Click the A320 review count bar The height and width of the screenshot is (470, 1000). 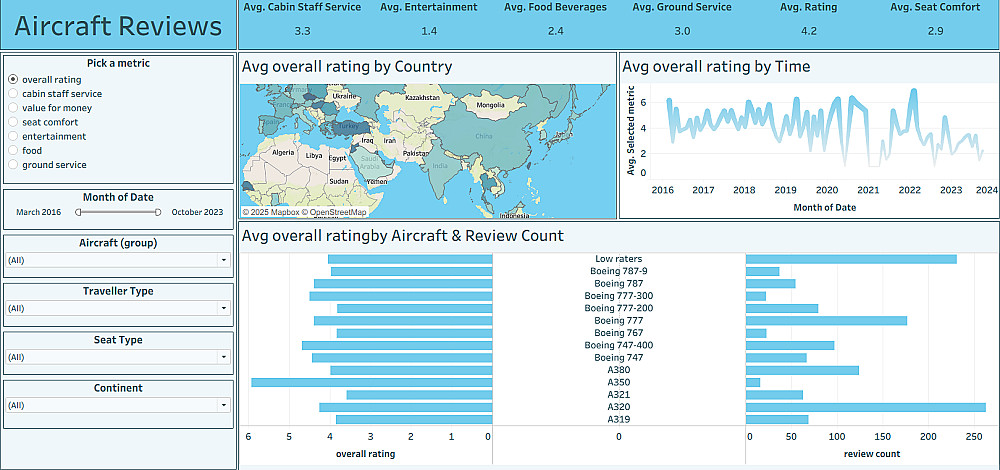[x=865, y=407]
